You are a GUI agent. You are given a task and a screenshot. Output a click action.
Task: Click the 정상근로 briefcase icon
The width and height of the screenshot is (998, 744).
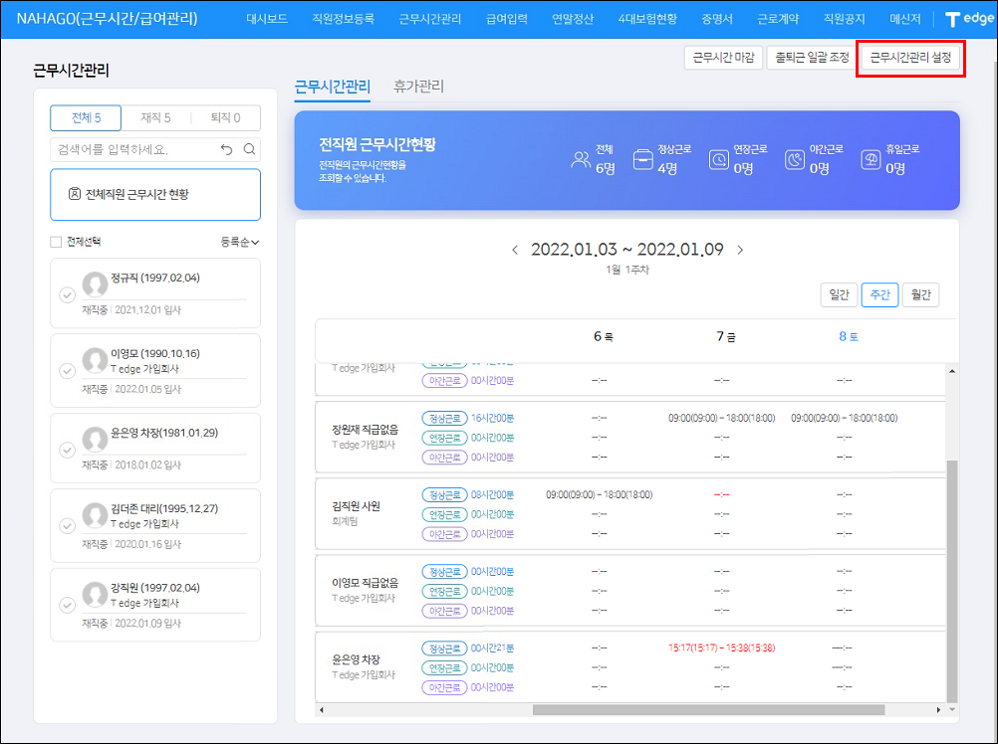click(x=643, y=159)
